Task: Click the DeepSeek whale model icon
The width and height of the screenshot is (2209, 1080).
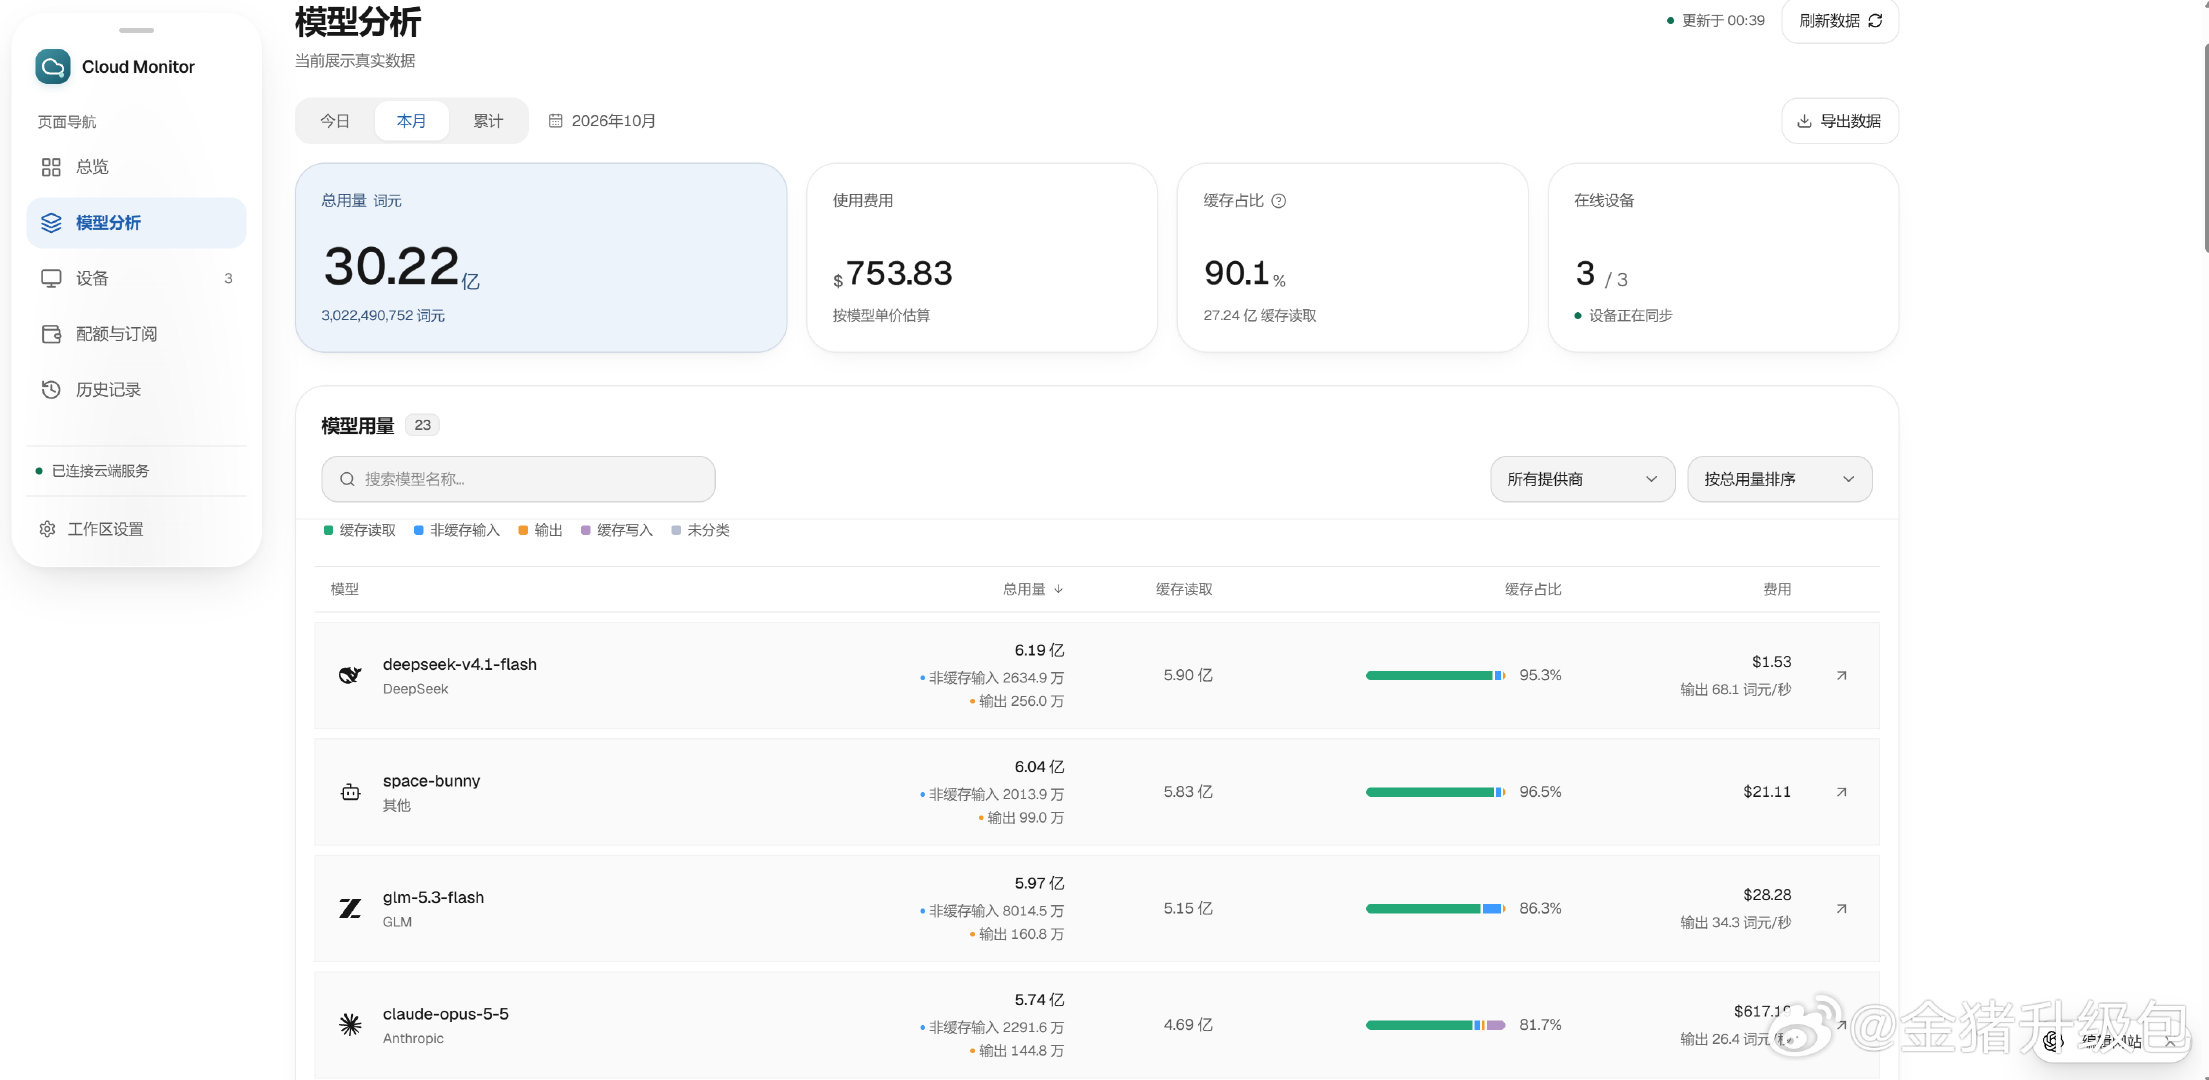Action: tap(350, 676)
